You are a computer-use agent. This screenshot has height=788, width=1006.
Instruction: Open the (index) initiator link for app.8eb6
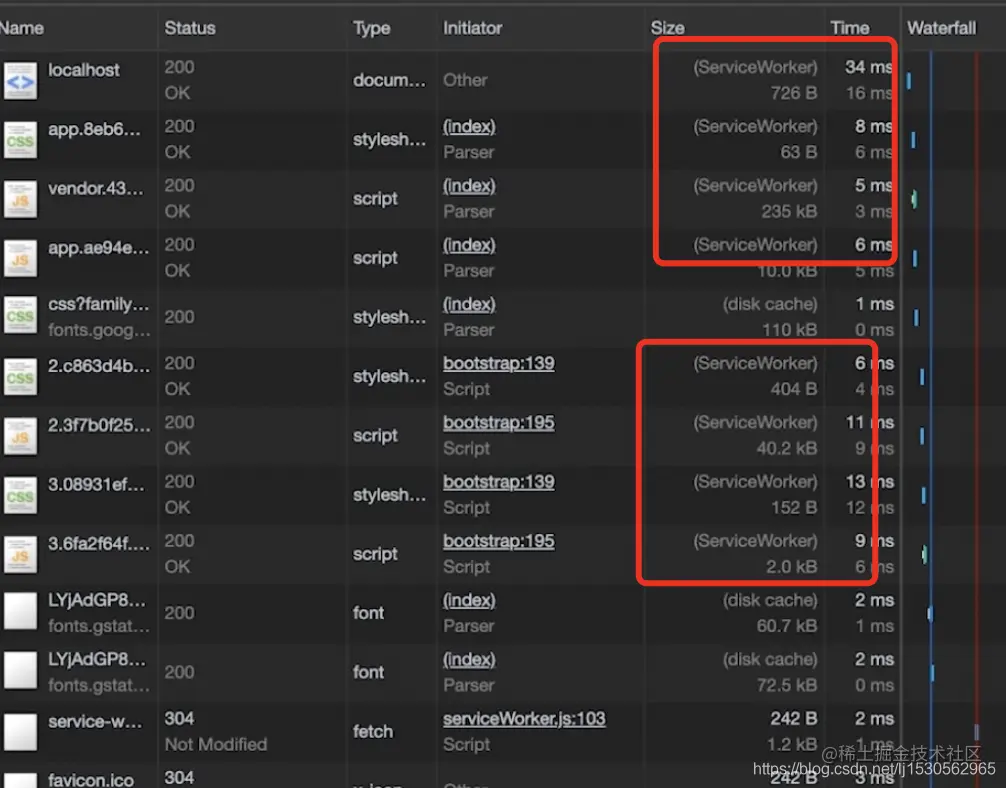[x=469, y=126]
